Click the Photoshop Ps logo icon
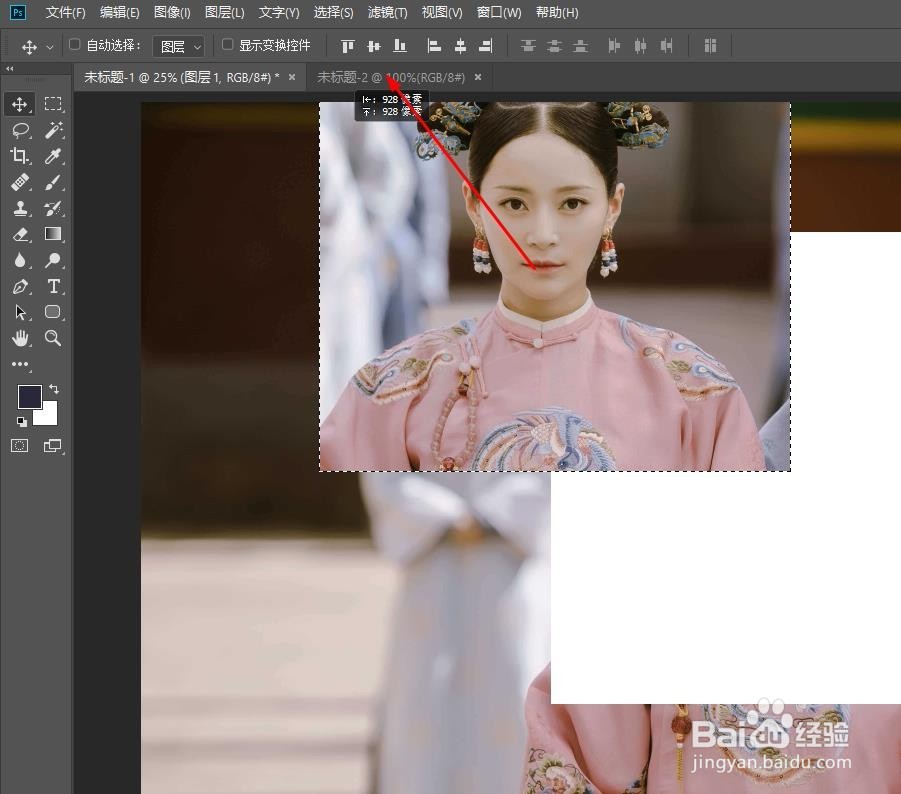Screen dimensions: 901x794 pos(18,12)
